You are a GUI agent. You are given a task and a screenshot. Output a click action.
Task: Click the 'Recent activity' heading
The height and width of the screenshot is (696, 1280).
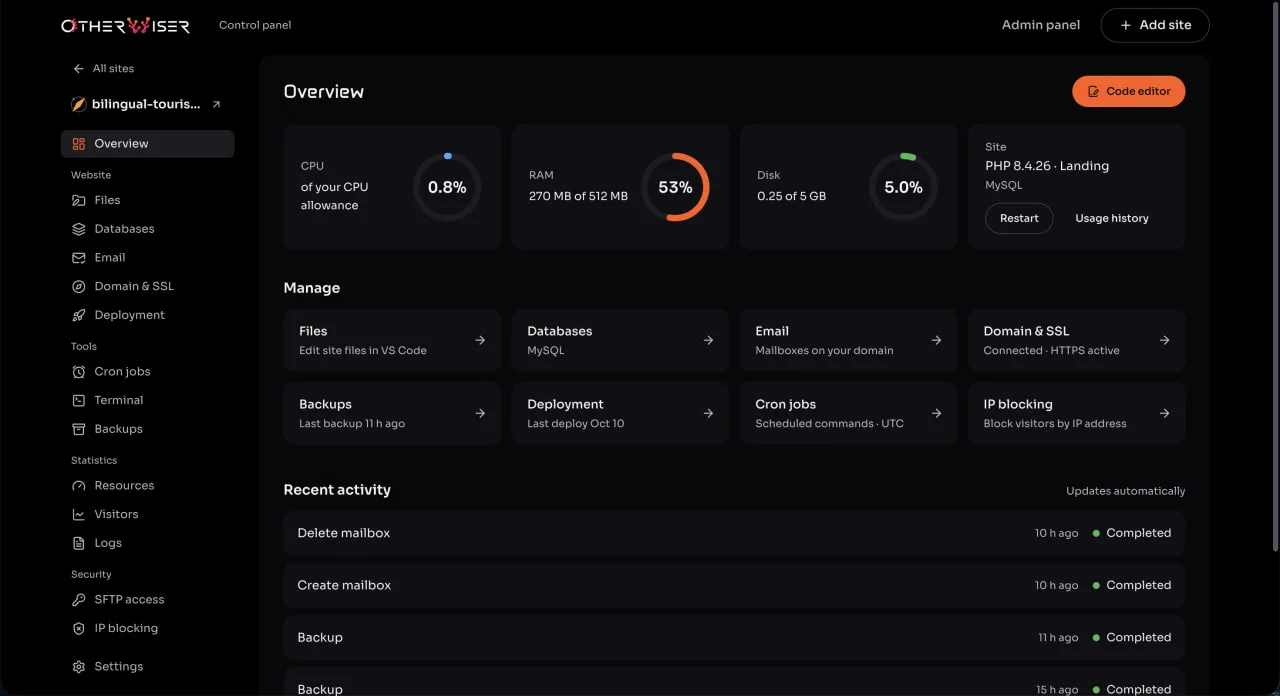(337, 490)
